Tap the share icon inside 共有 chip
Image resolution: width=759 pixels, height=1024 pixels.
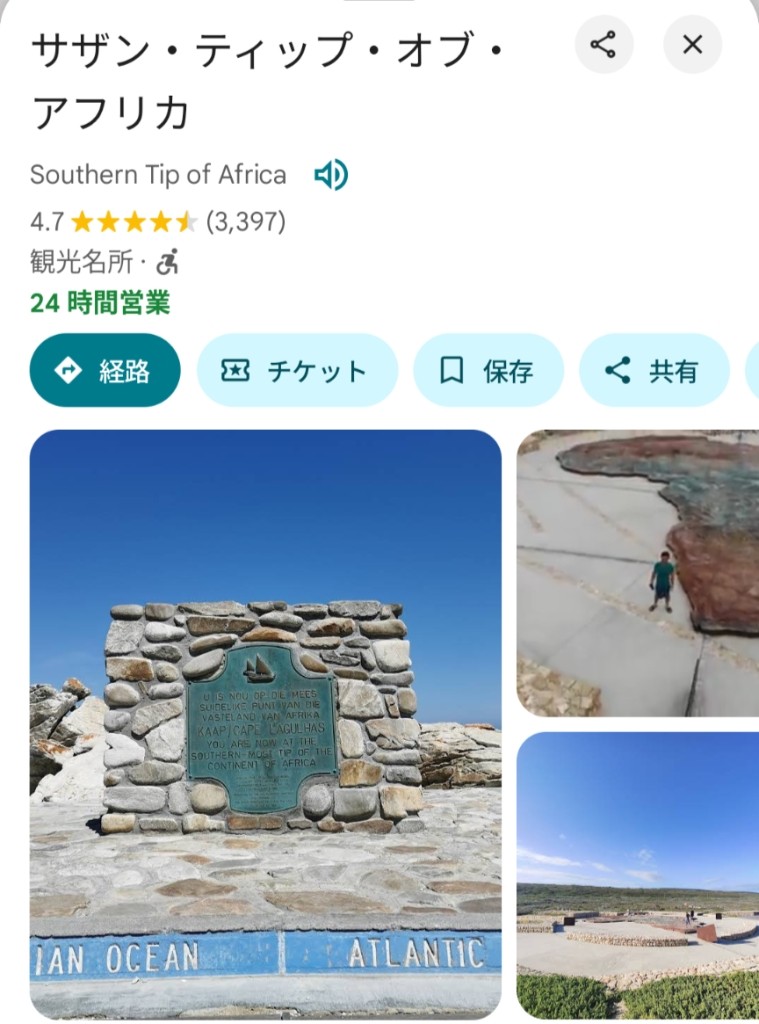point(618,370)
